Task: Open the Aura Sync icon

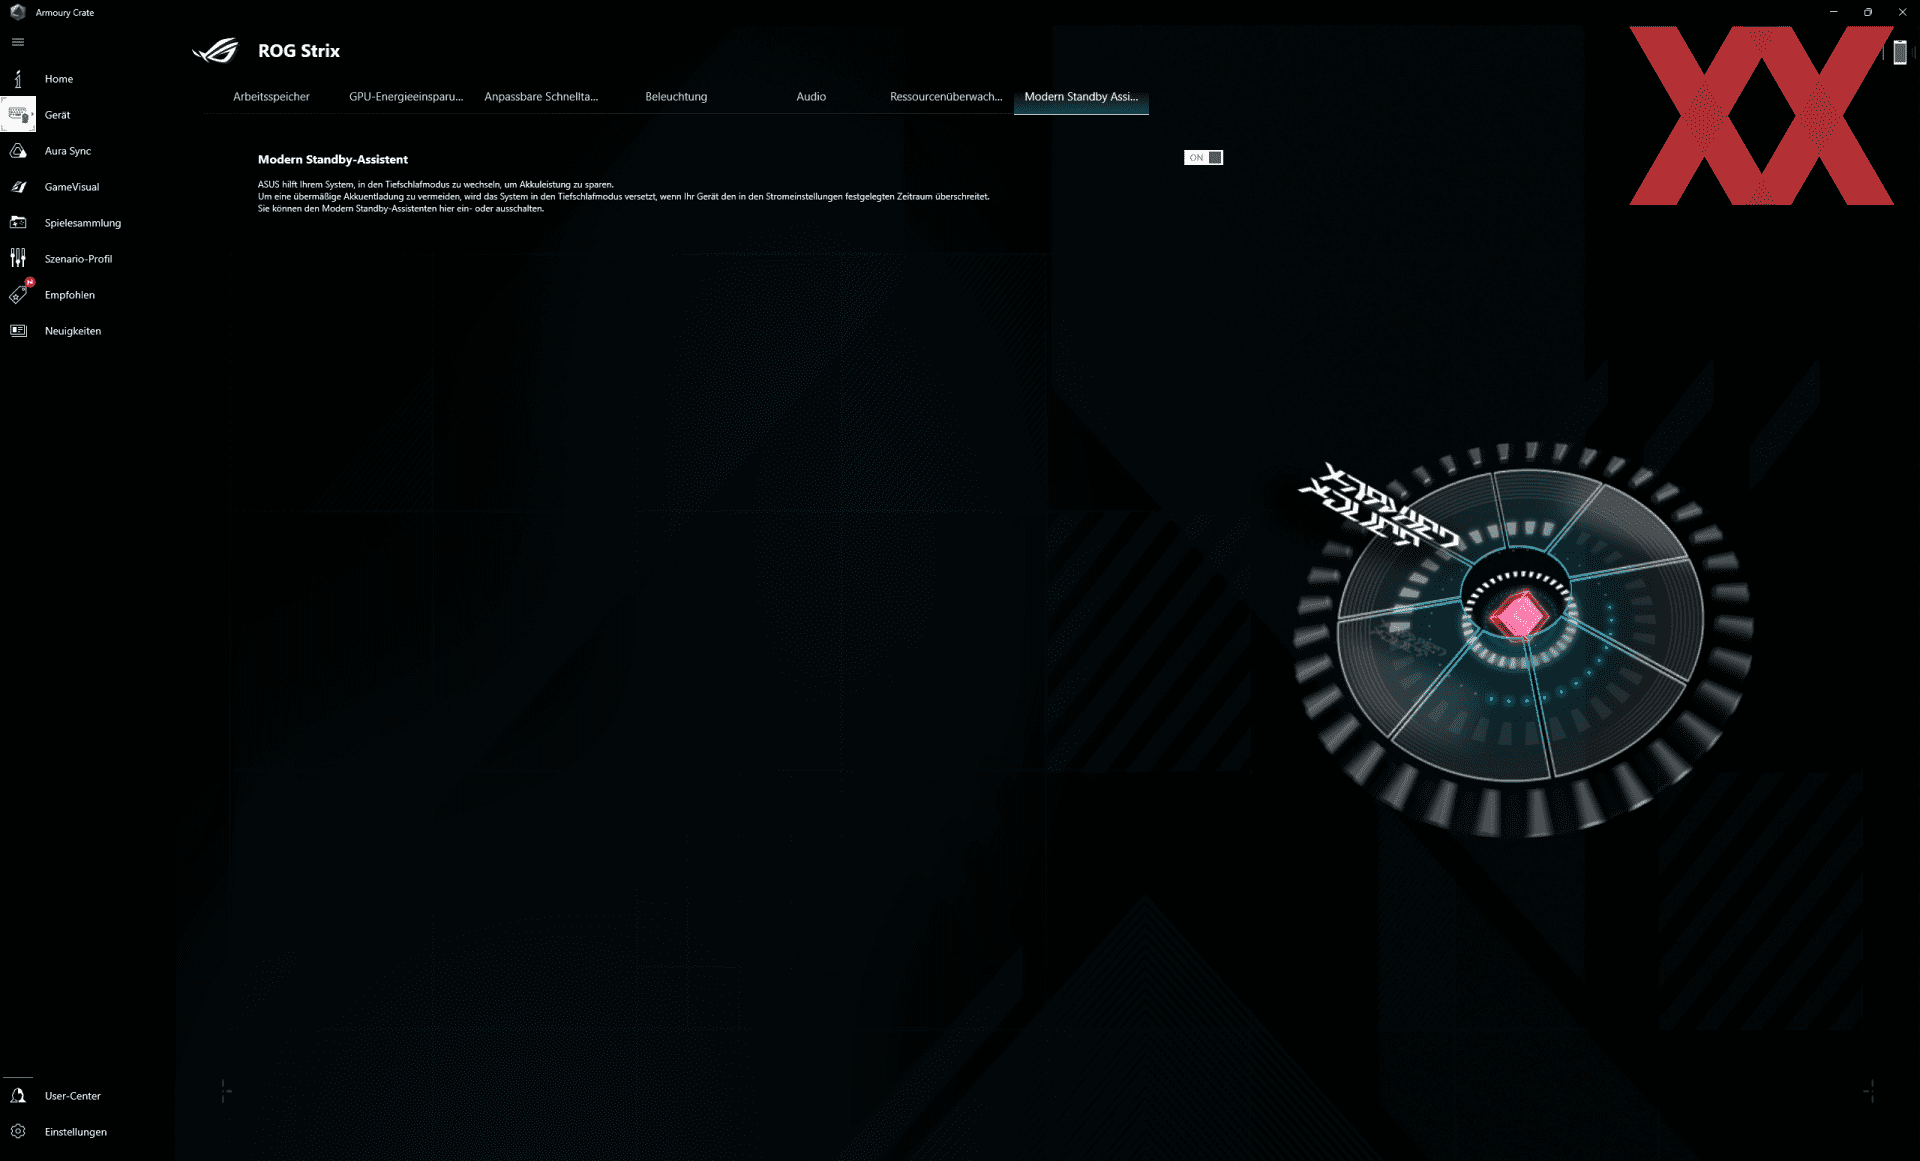Action: 18,151
